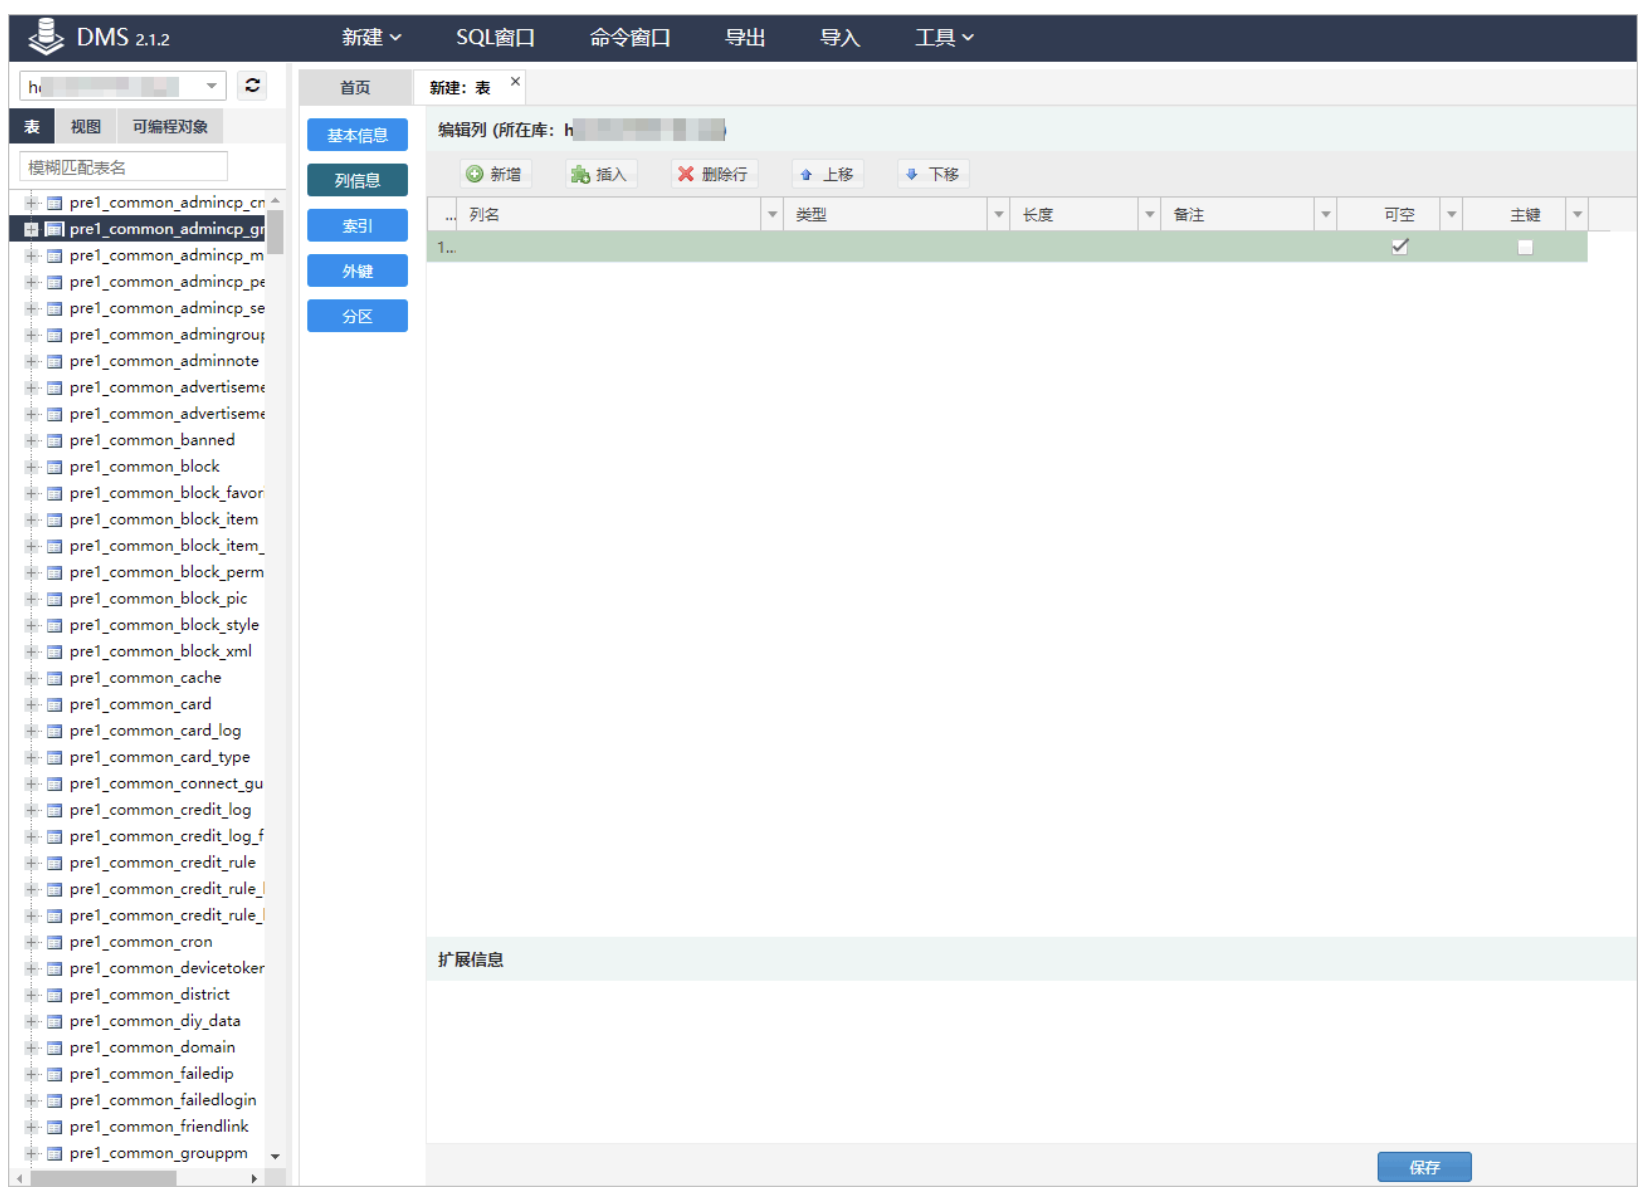
Task: Close the 新建: 表 tab
Action: pos(515,82)
